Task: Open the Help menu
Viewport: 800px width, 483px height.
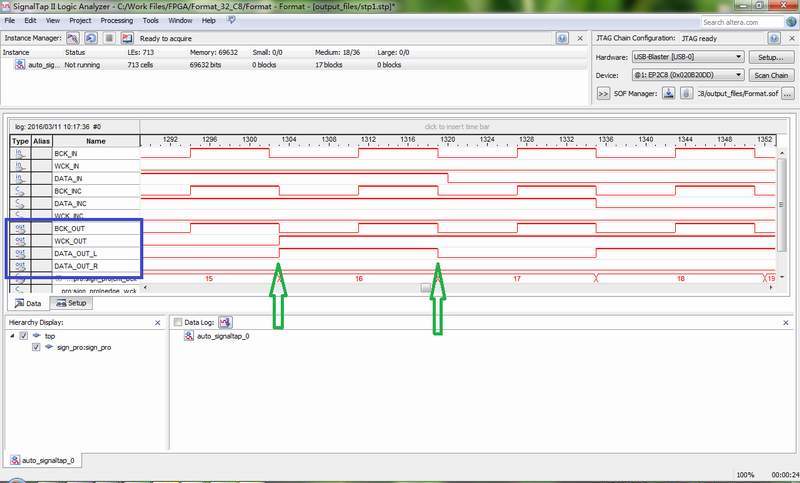Action: 209,20
